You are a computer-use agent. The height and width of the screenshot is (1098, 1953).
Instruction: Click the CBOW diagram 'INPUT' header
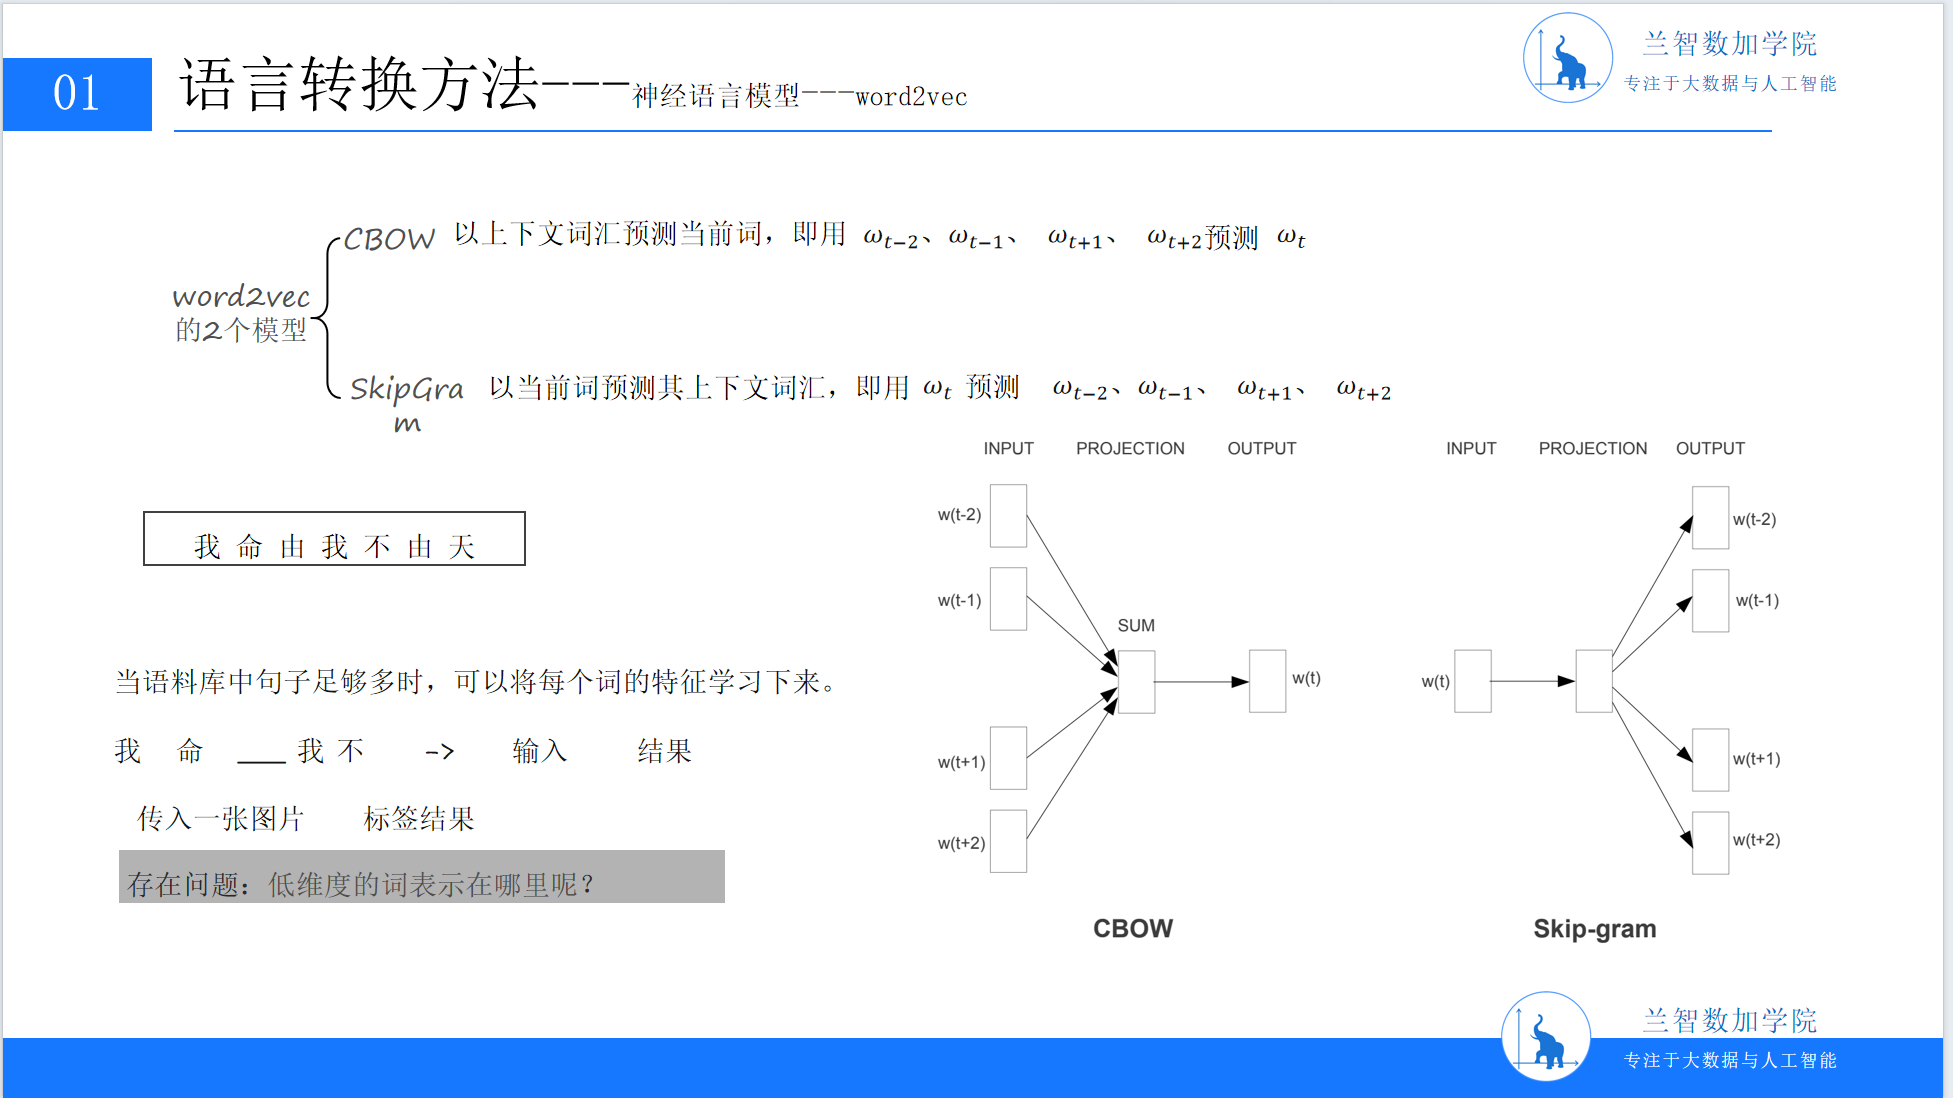pyautogui.click(x=1008, y=449)
